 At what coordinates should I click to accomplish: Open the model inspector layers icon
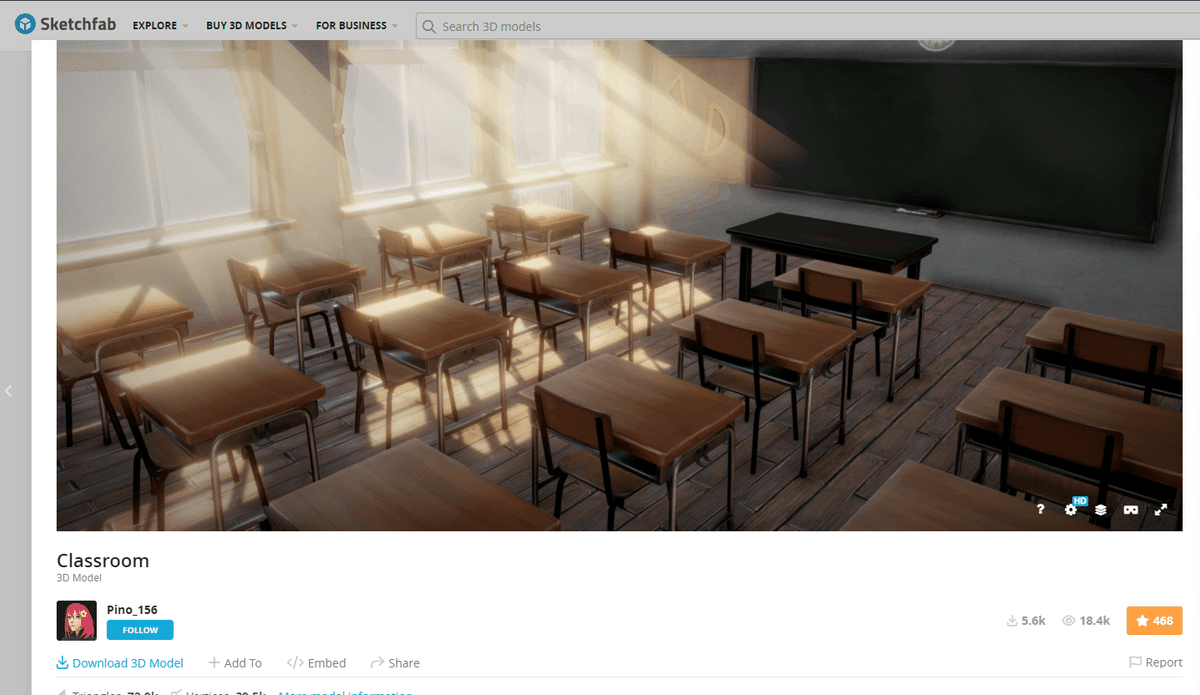pyautogui.click(x=1100, y=509)
